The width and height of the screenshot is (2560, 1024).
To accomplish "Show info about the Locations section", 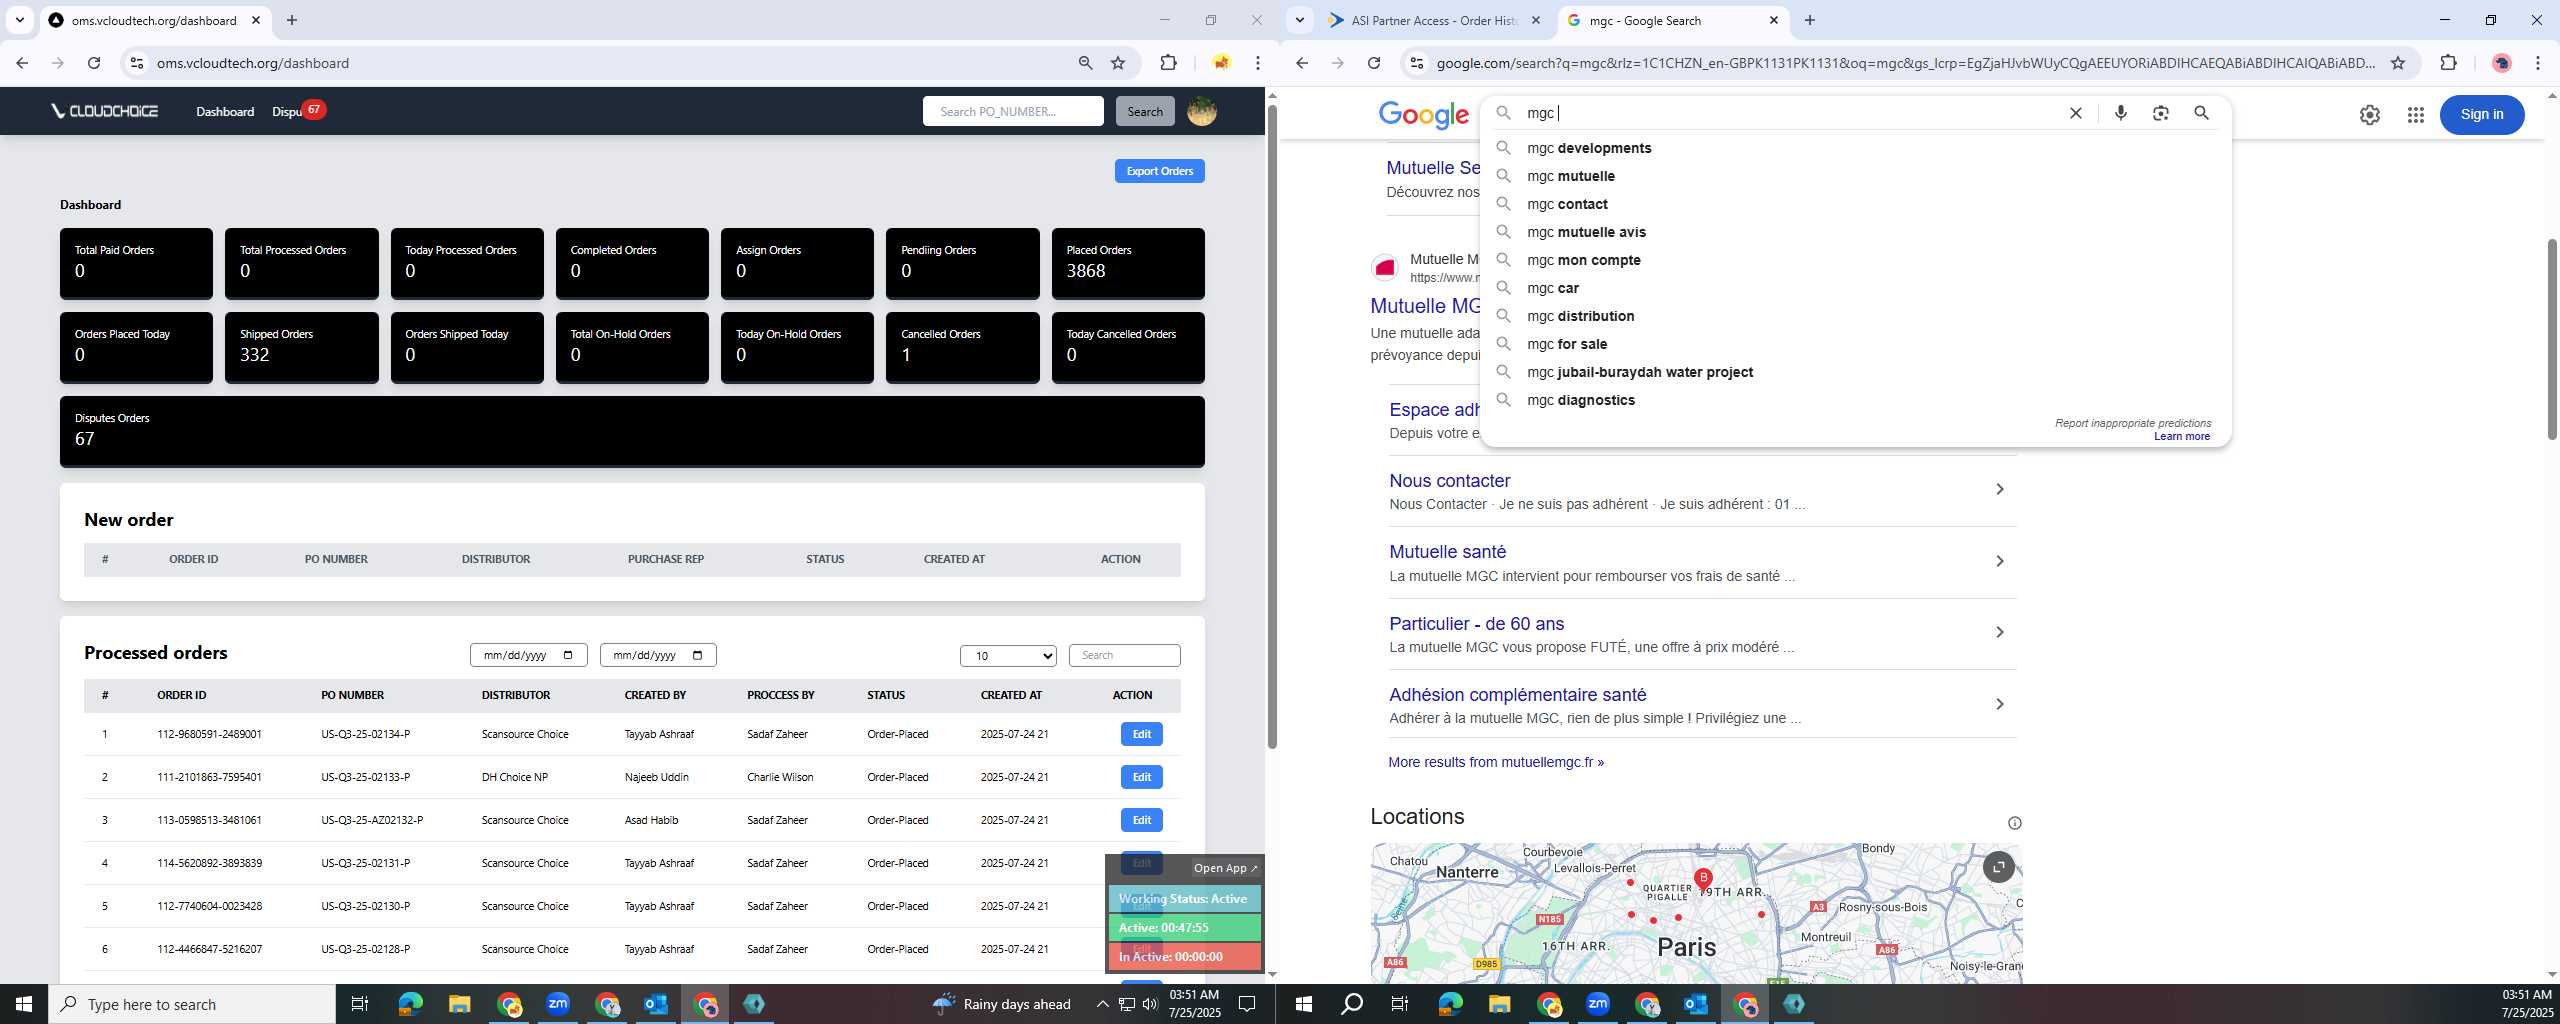I will point(2014,823).
